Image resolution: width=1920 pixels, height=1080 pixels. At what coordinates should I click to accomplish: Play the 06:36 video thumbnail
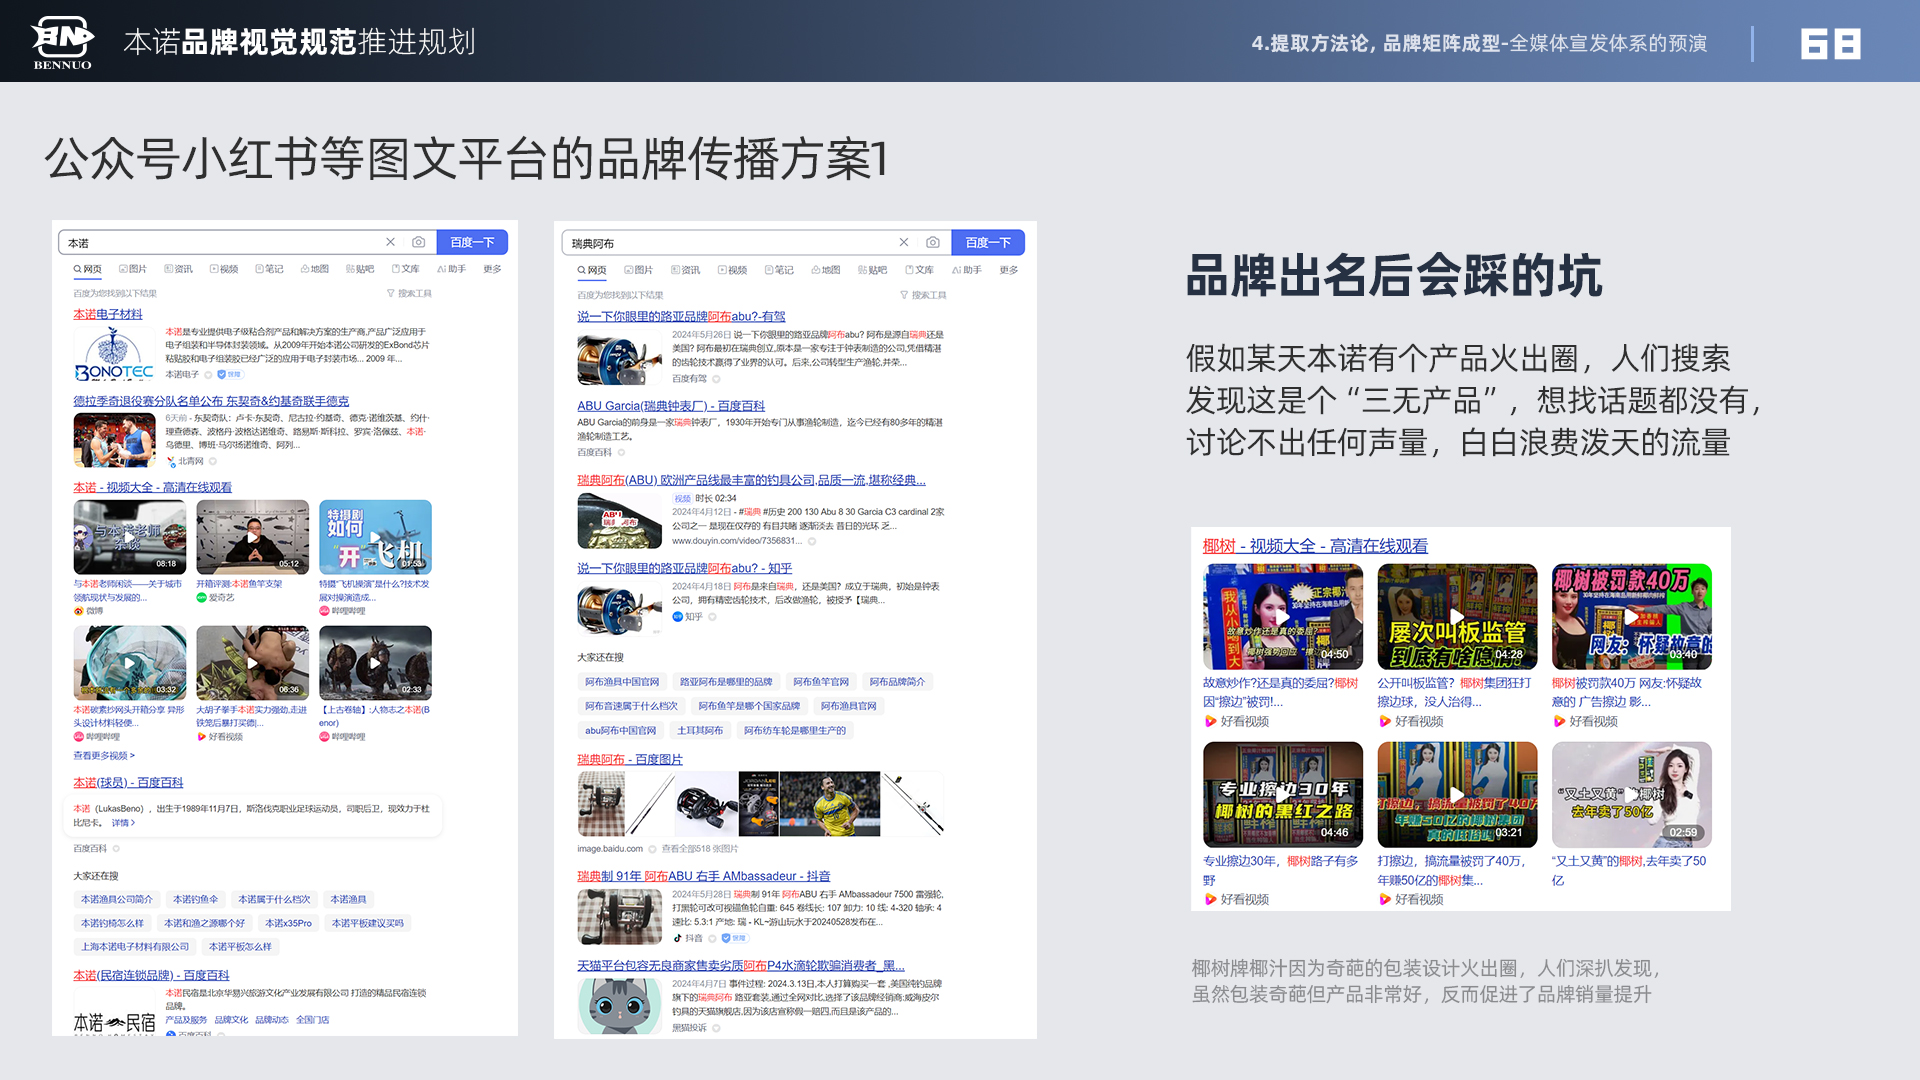pos(253,663)
